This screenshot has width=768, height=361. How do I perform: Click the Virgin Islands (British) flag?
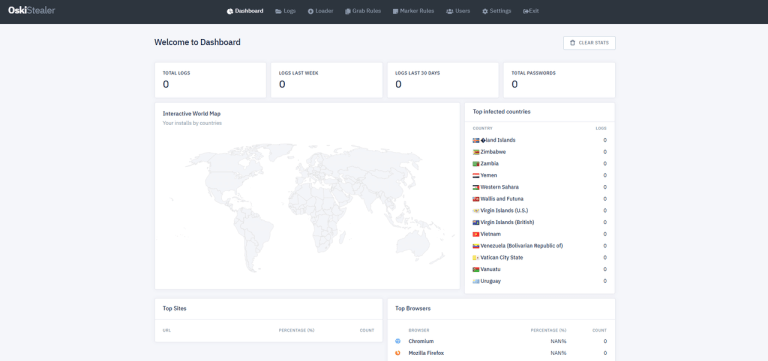pos(476,222)
